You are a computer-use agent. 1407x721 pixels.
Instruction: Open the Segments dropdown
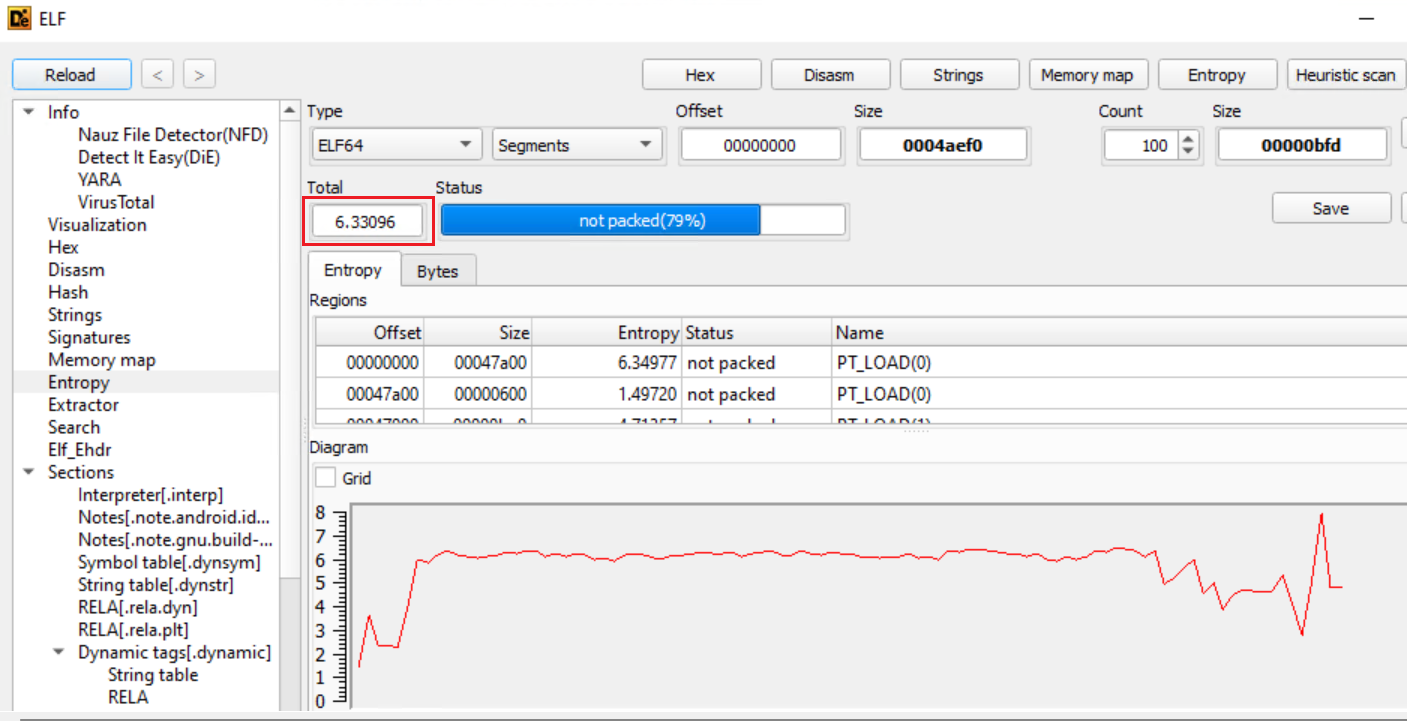[x=577, y=145]
